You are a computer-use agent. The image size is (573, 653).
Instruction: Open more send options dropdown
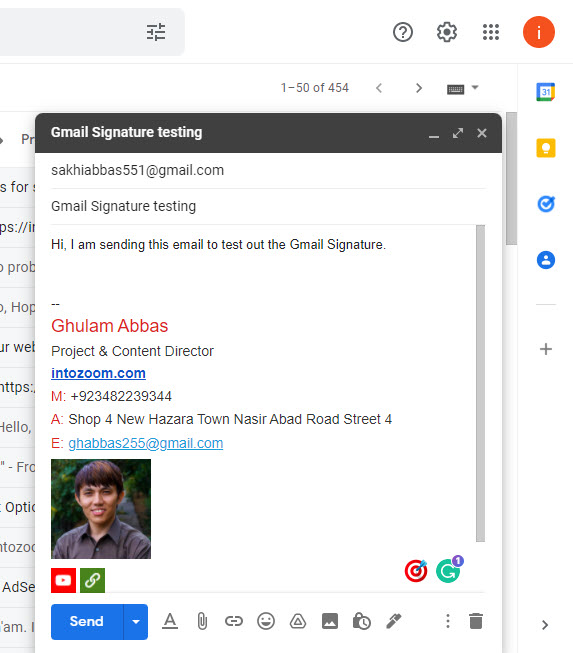(x=136, y=621)
